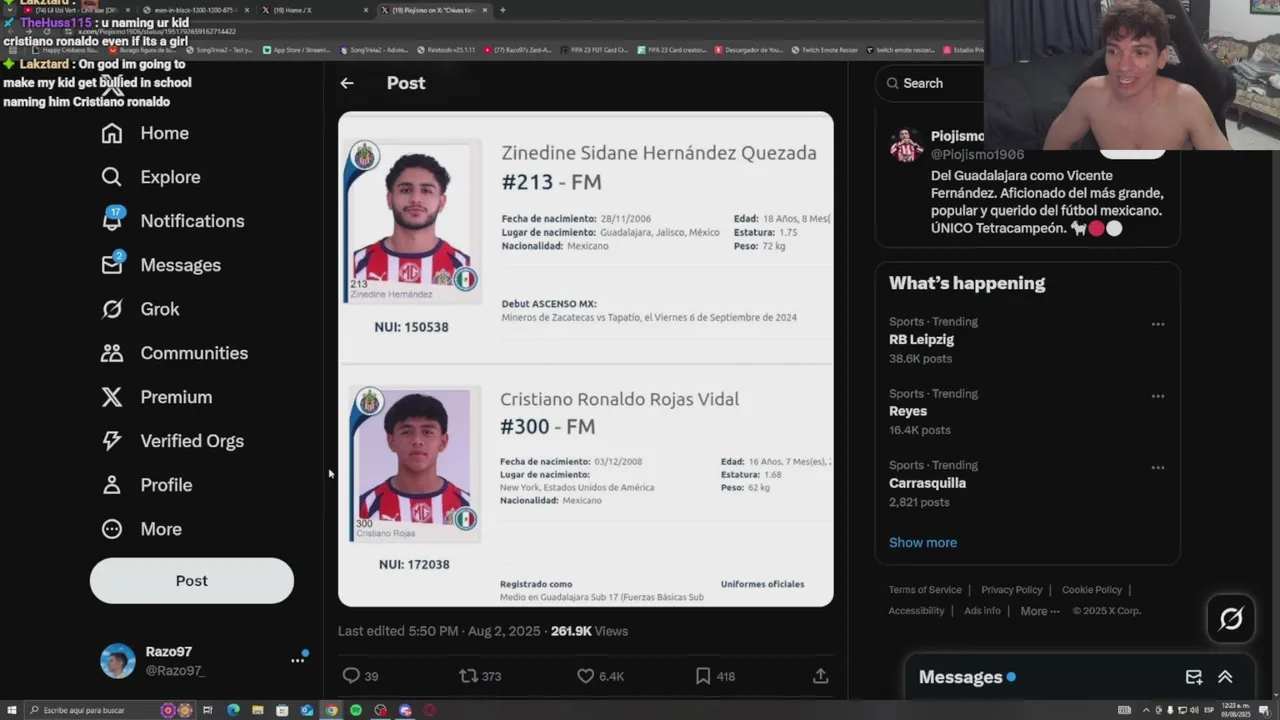1280x720 pixels.
Task: Open the Ads info footer link
Action: [x=982, y=611]
